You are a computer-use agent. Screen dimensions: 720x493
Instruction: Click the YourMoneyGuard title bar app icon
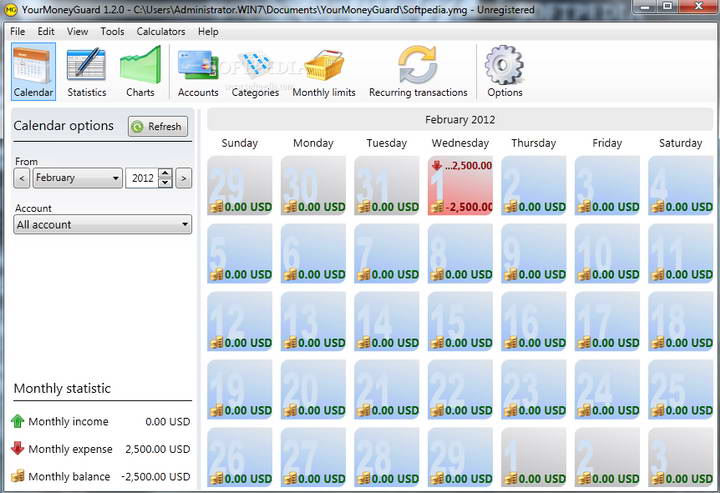pos(10,10)
